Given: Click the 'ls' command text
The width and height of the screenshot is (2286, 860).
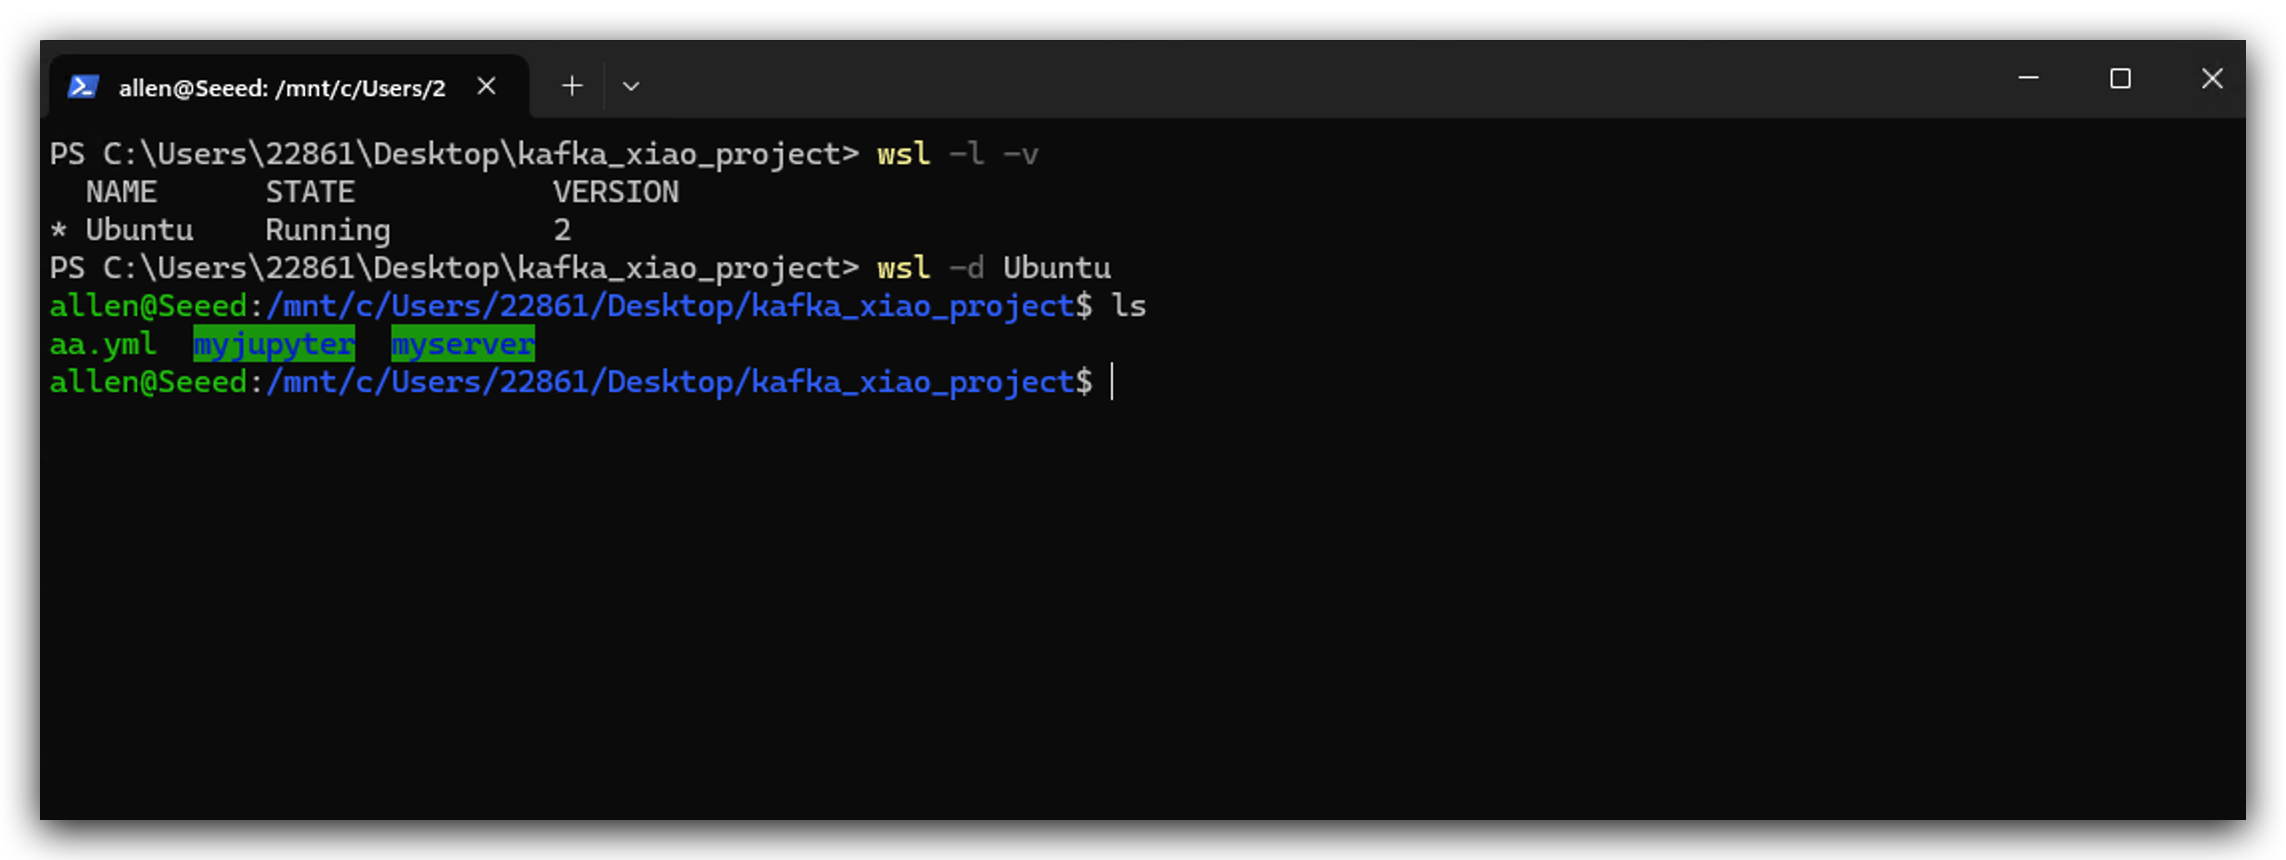Looking at the screenshot, I should coord(1129,306).
